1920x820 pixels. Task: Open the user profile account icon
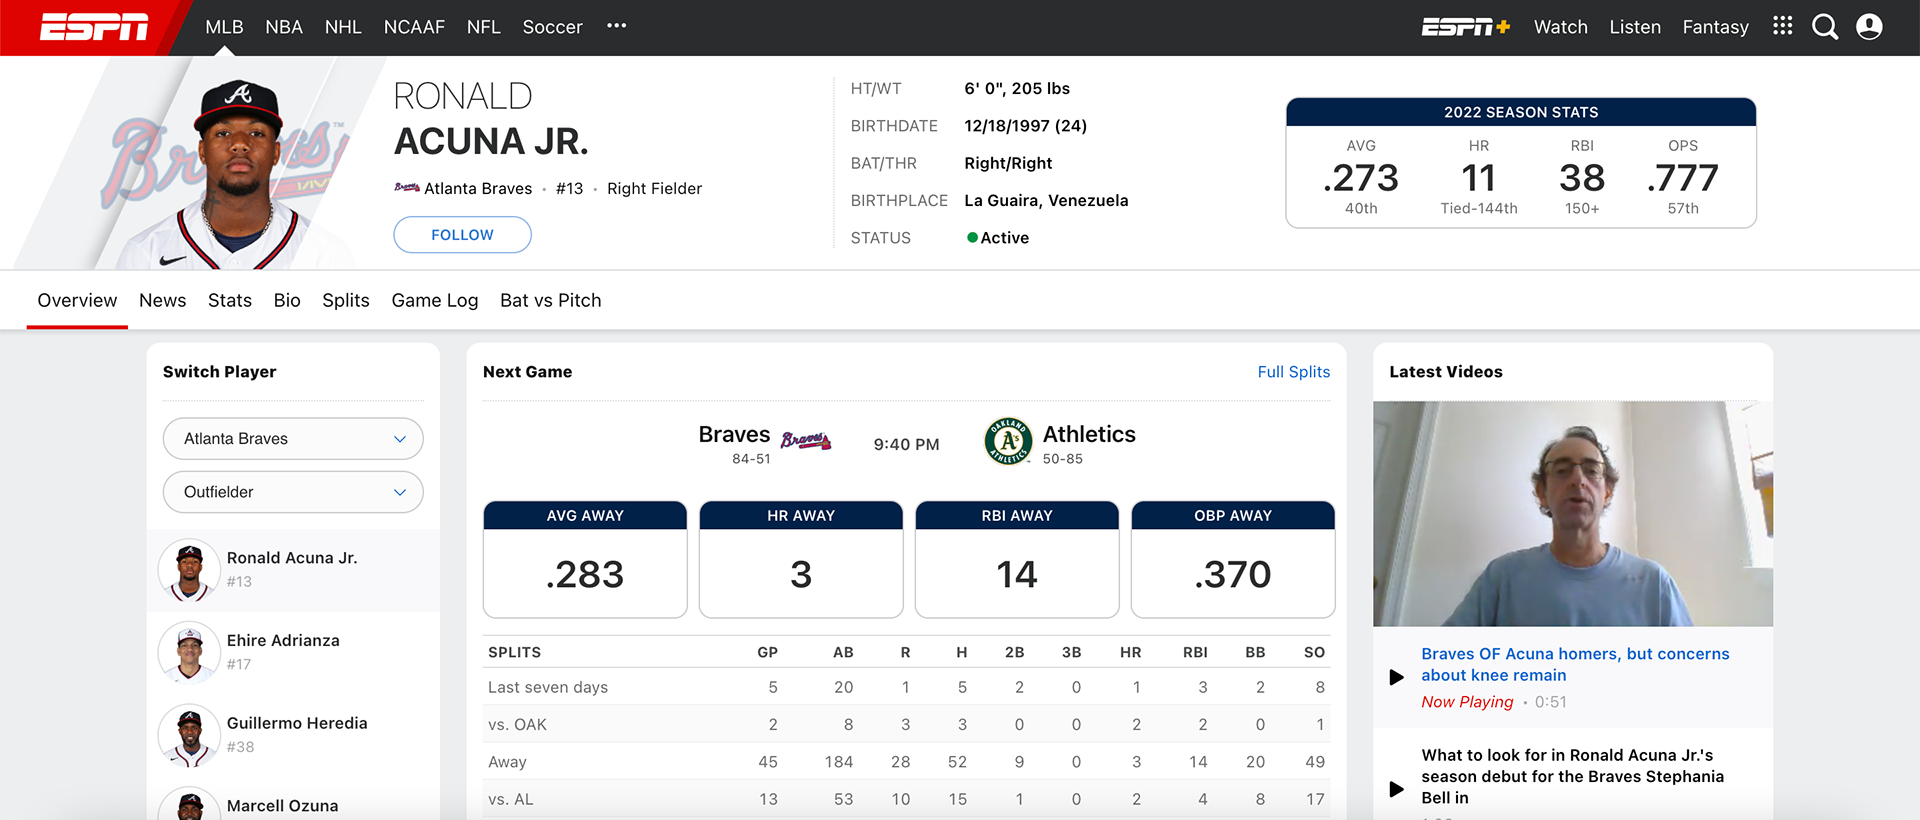click(x=1869, y=27)
